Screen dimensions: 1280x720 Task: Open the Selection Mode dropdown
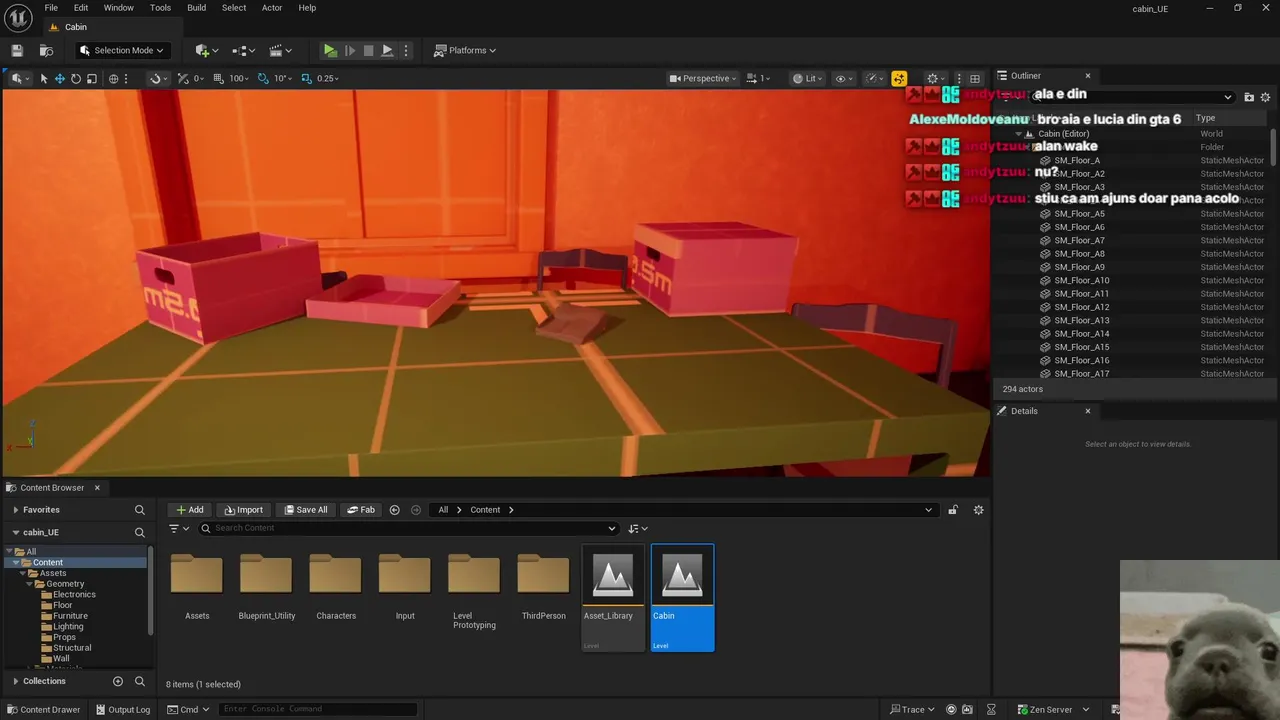pos(121,50)
